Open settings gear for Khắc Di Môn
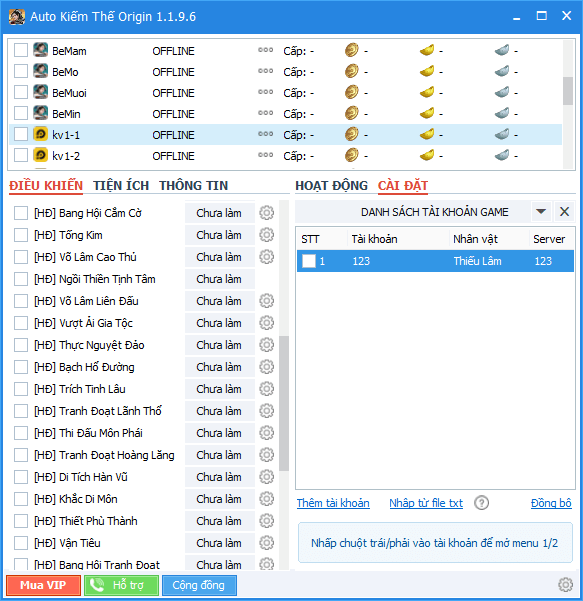Screen dimensions: 583x601 (266, 499)
